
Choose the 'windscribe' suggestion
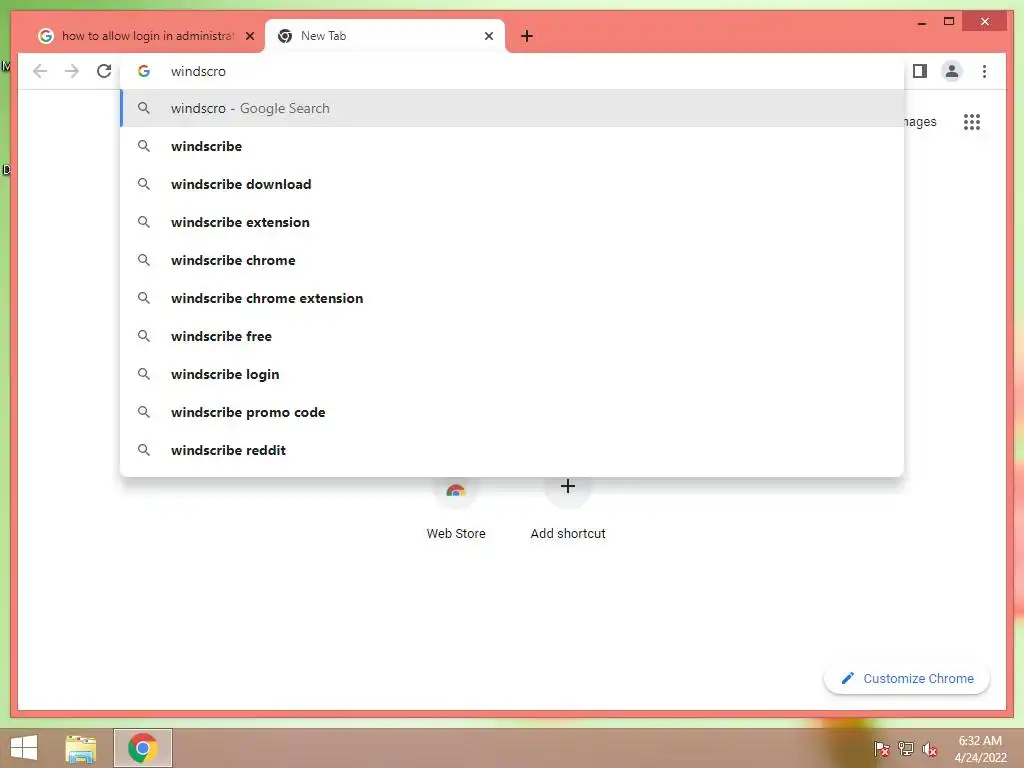[512, 146]
